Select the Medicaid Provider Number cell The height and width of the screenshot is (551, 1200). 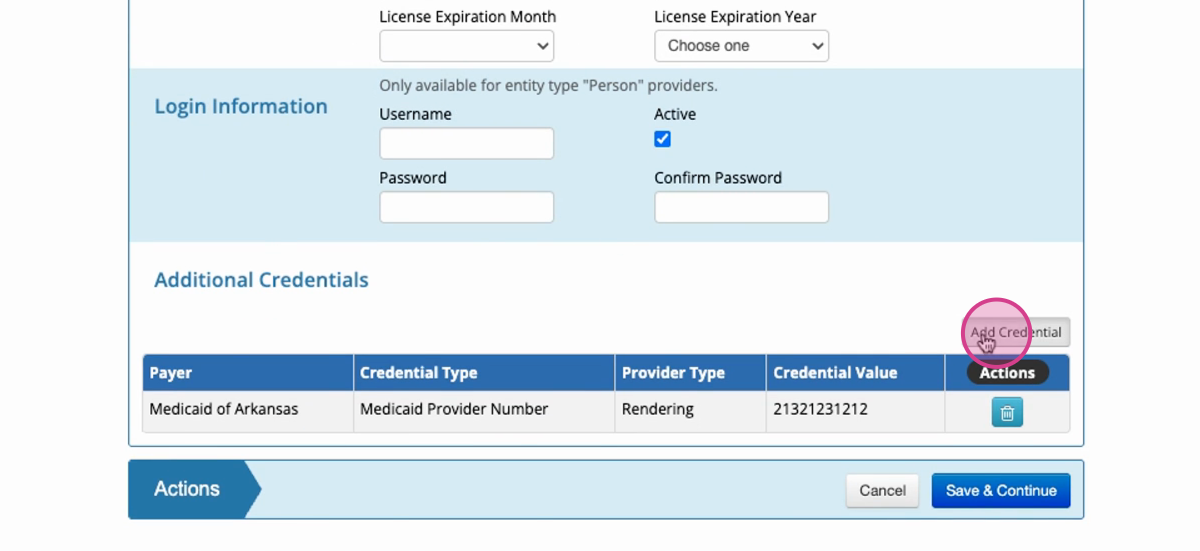click(484, 411)
